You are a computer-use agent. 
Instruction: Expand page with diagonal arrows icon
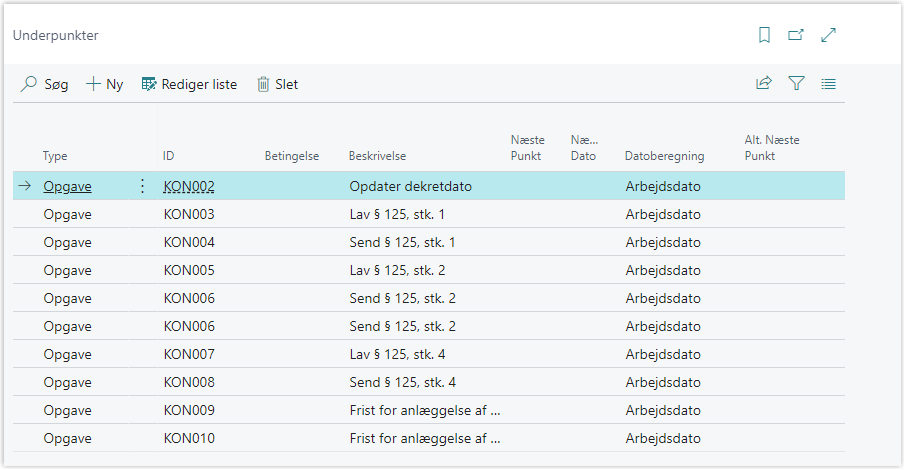click(x=828, y=35)
